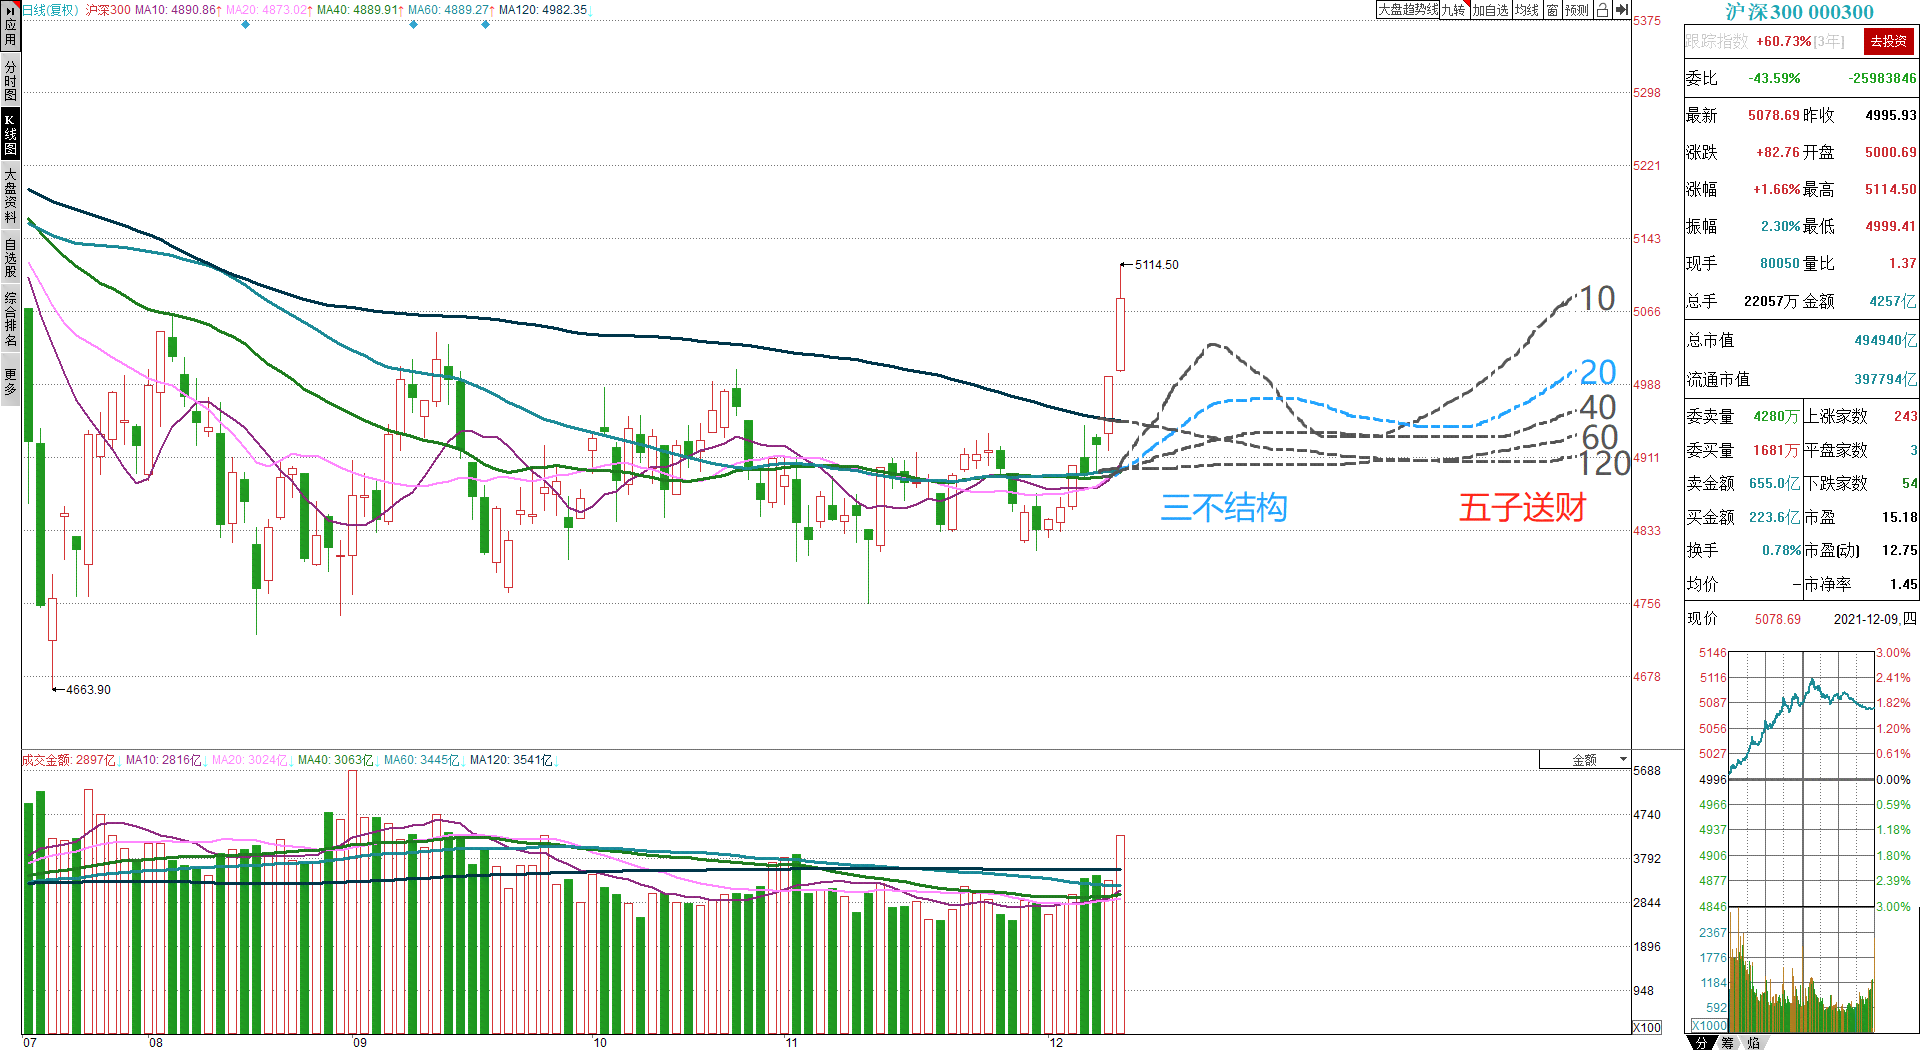Click the collapse-right arrow icon
The image size is (1920, 1051).
[1622, 10]
